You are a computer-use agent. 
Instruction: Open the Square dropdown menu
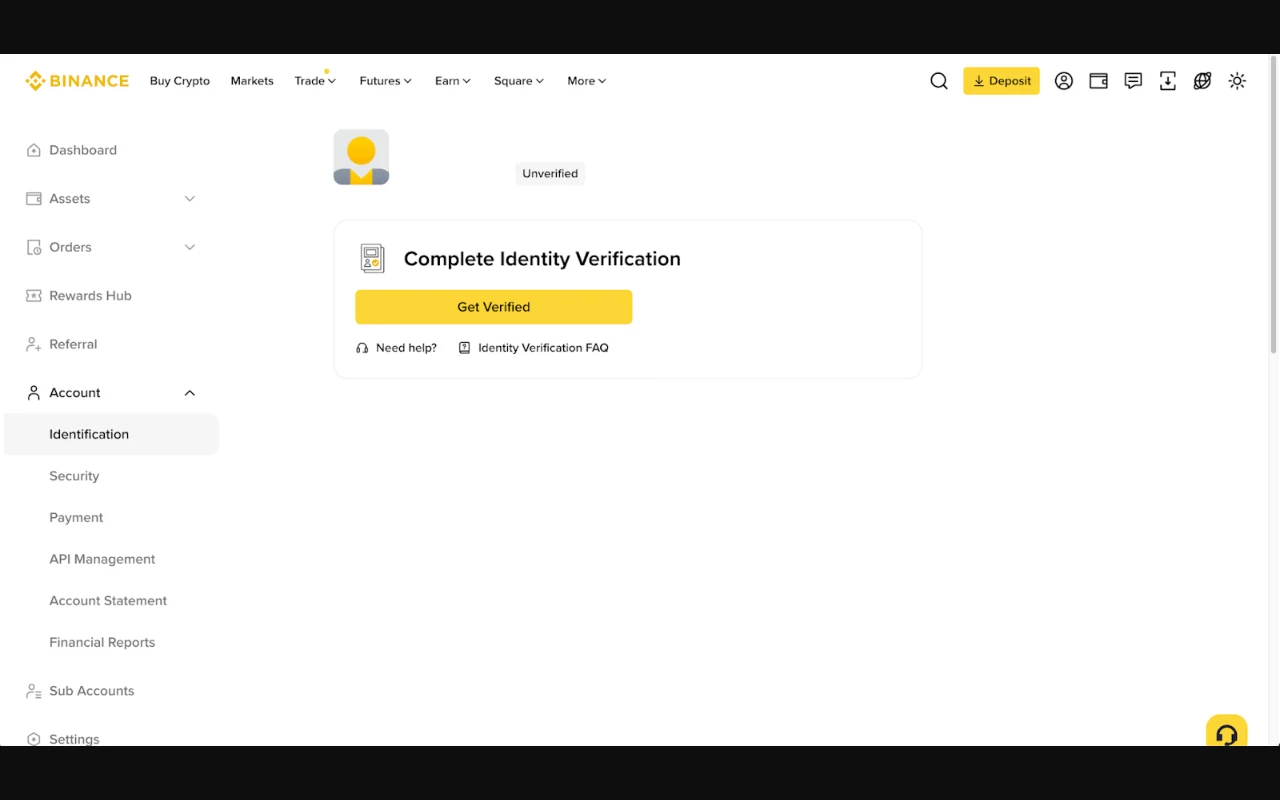519,81
